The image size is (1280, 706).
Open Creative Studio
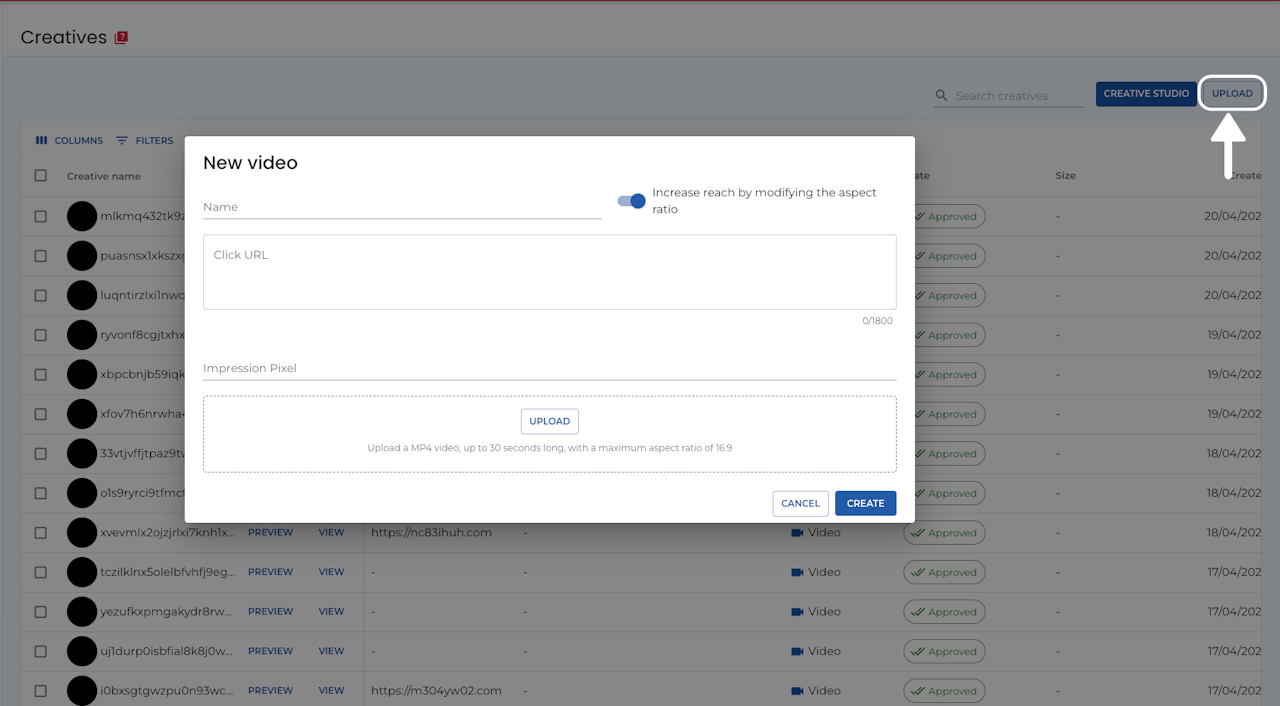[1146, 94]
